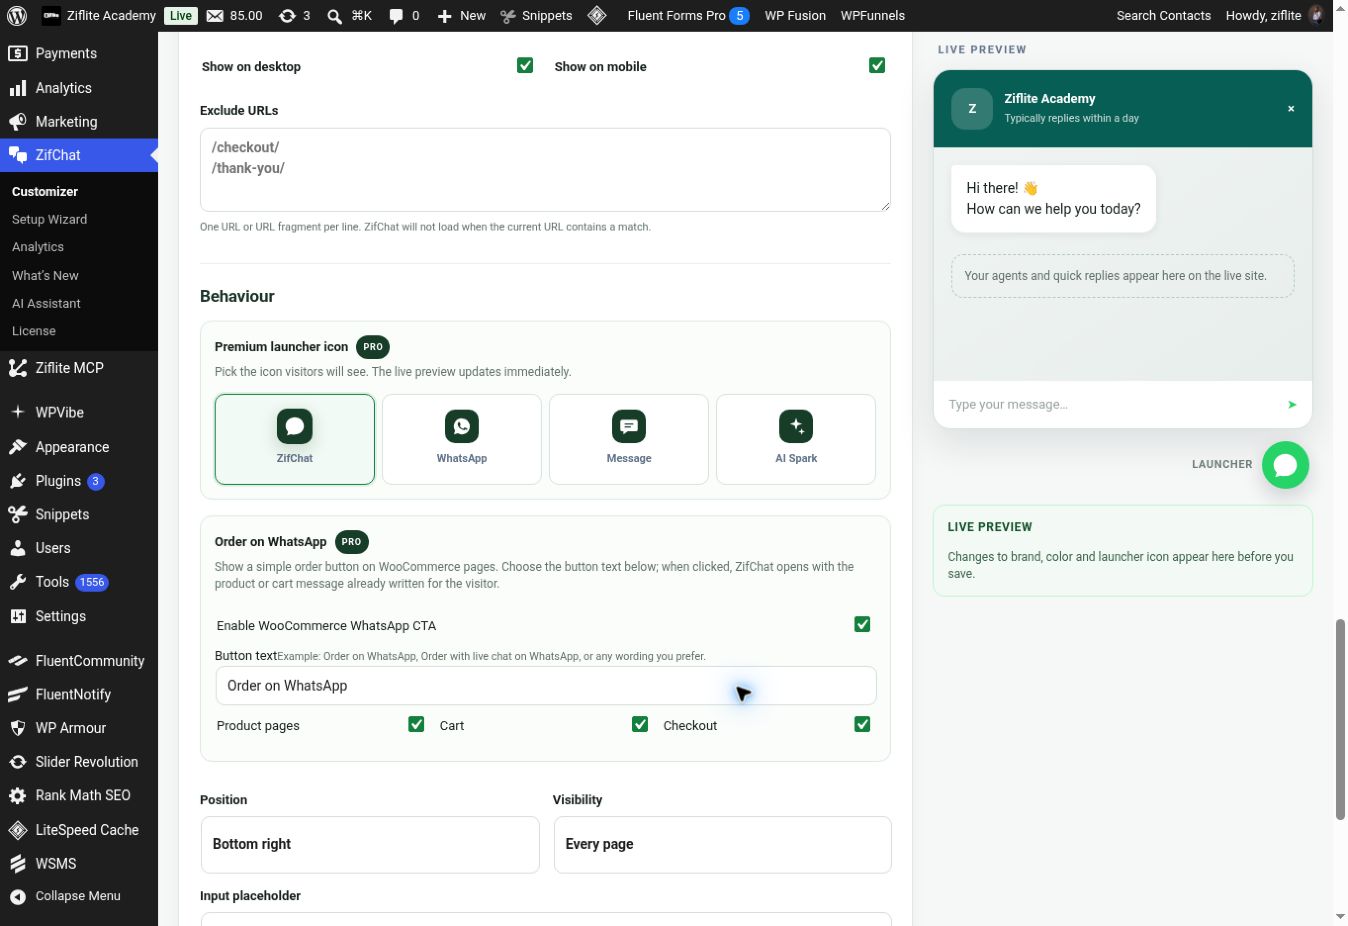Open Setup Wizard submenu item

click(50, 219)
